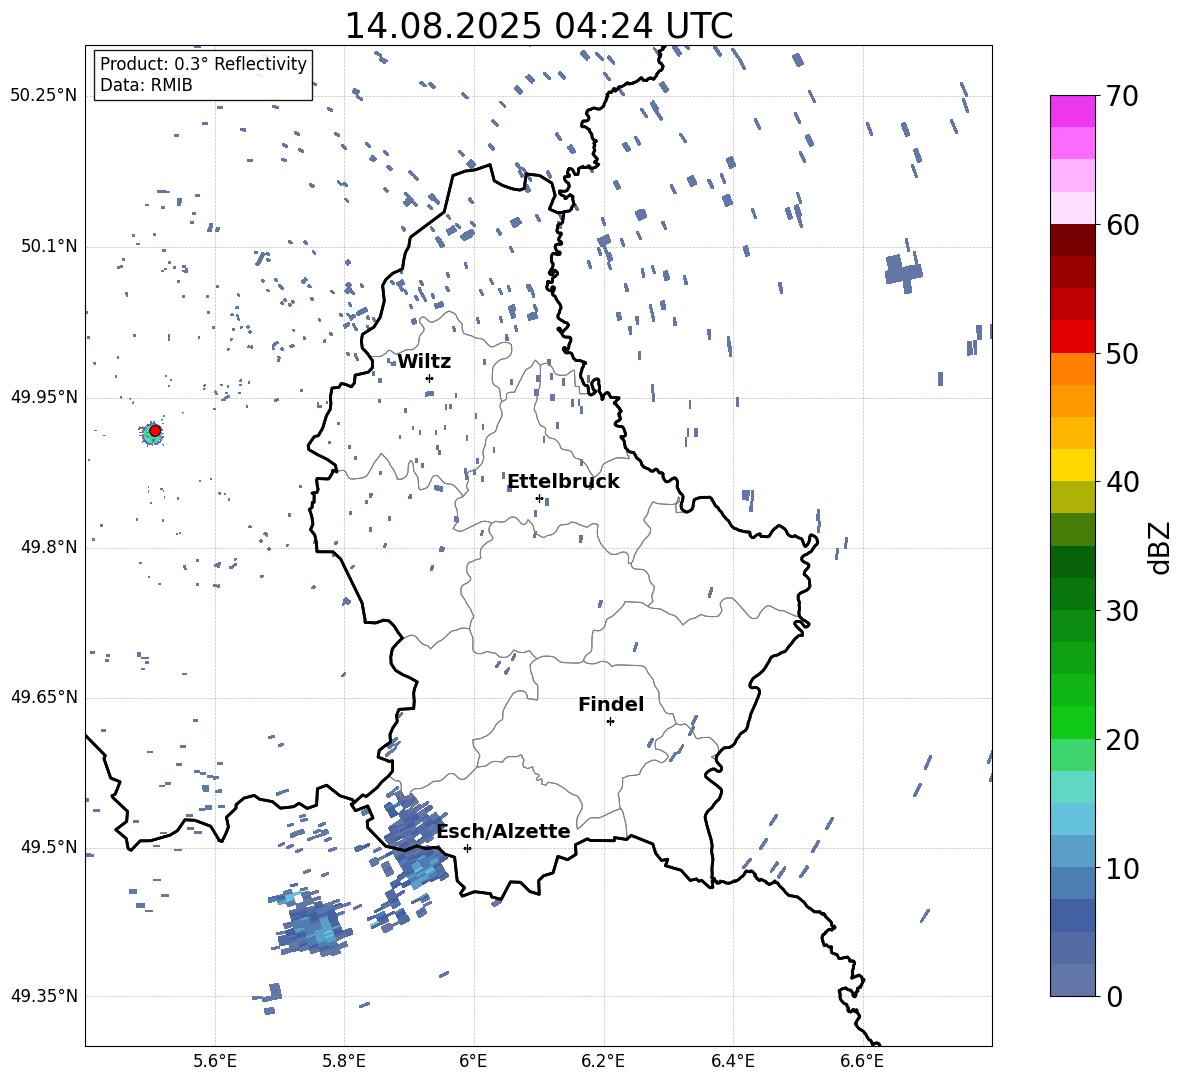Click the colorbar value 10
The image size is (1184, 1081).
[1122, 868]
